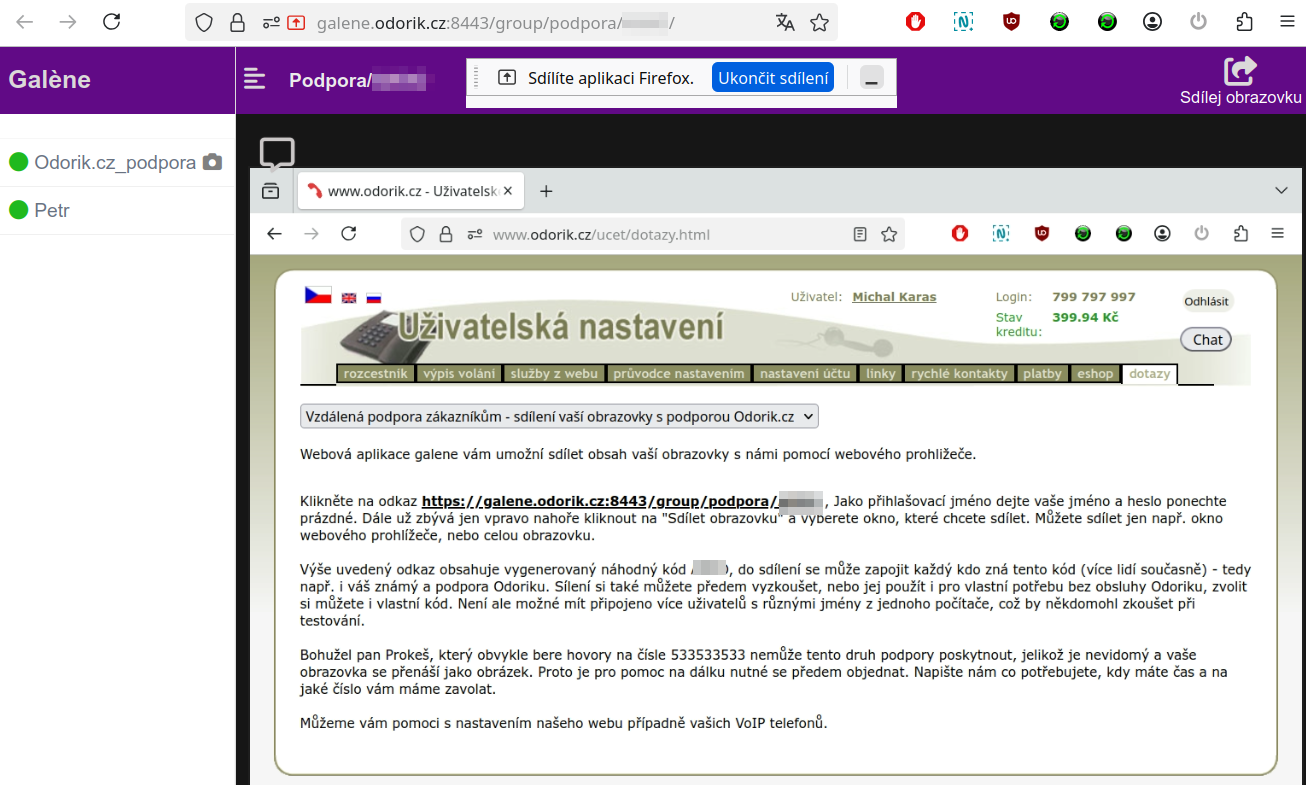Reload the page in shared Firefox window
The image size is (1306, 785).
tap(348, 234)
